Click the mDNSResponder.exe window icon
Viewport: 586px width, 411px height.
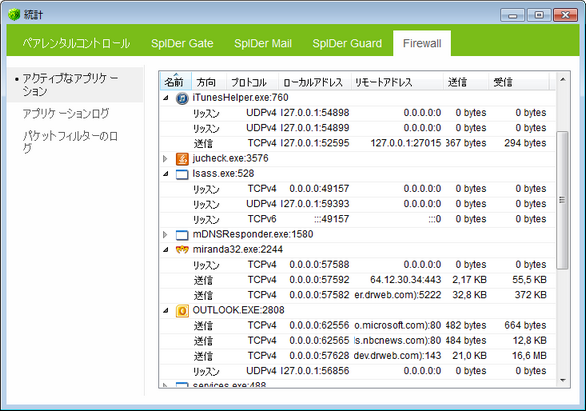[x=182, y=235]
